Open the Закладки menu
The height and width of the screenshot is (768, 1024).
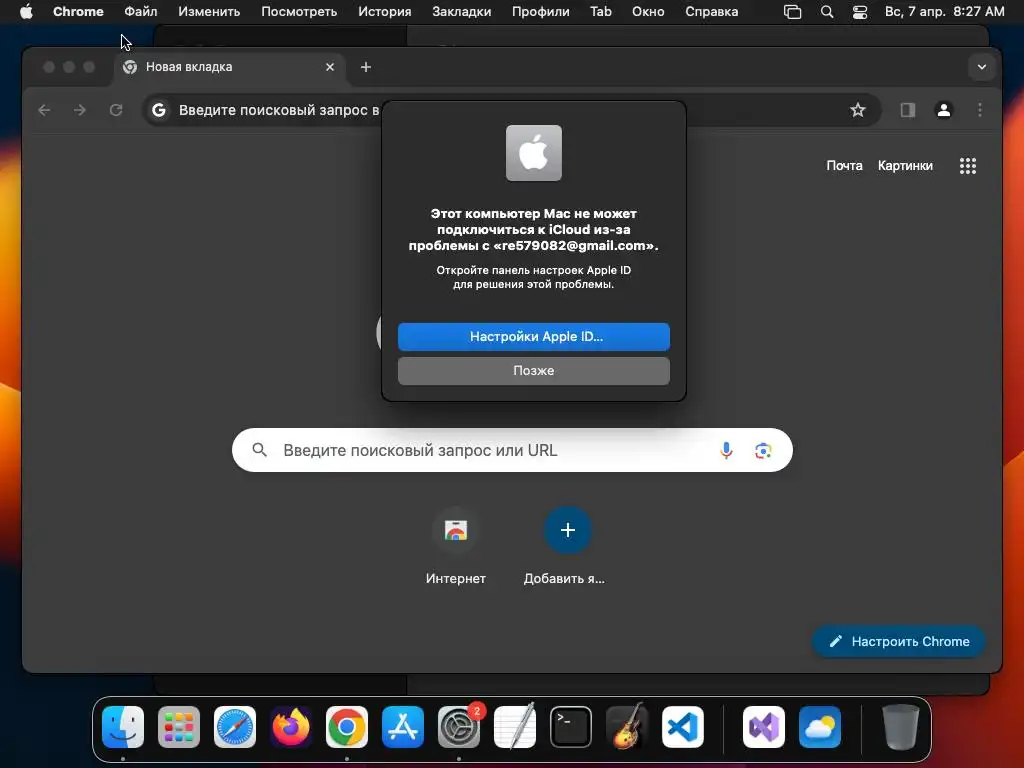point(462,12)
